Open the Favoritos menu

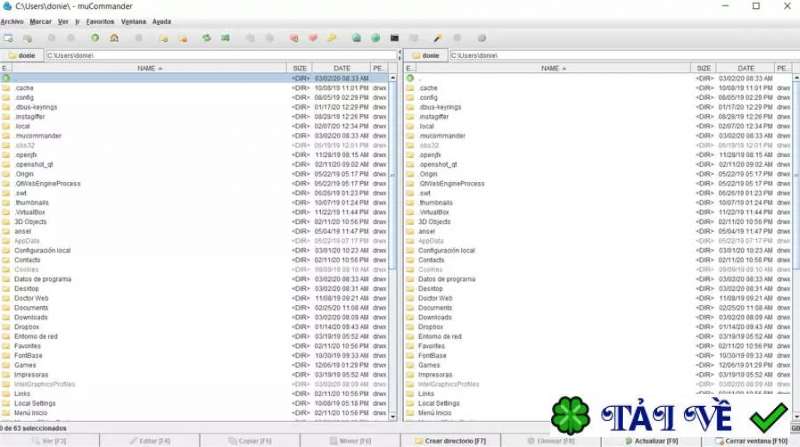(100, 21)
